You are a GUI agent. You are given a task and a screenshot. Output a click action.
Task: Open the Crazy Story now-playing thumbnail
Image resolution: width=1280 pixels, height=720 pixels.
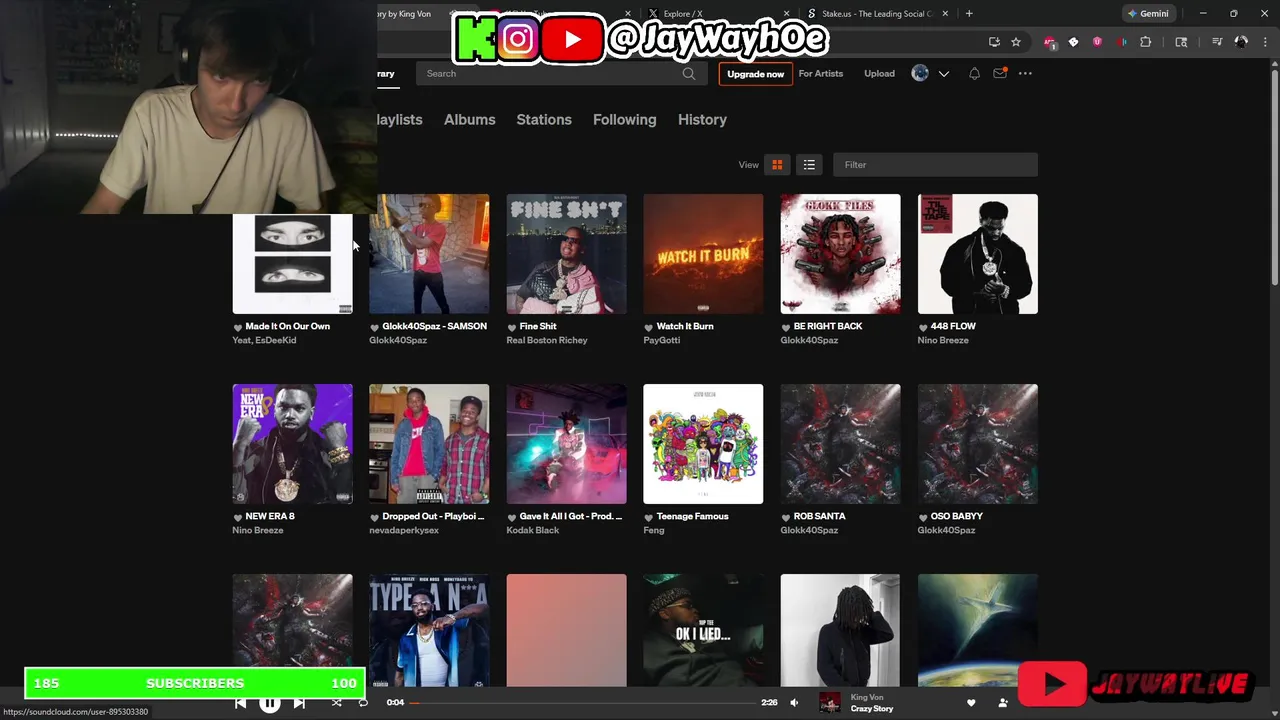[830, 703]
